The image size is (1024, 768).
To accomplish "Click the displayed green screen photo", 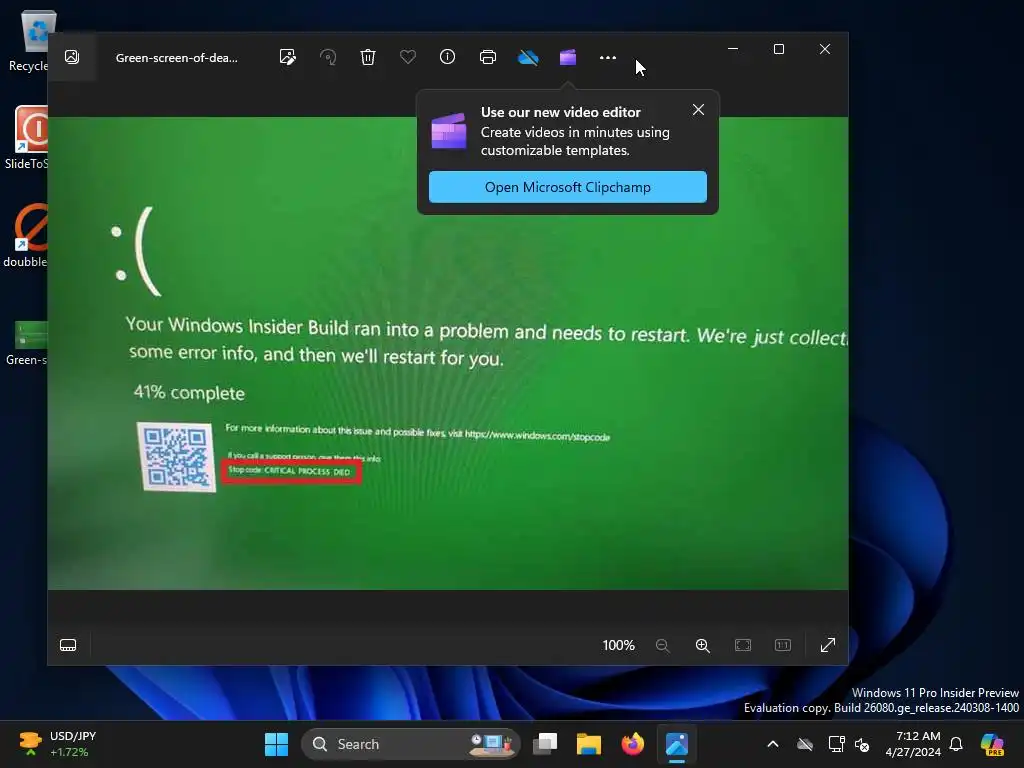I will tap(448, 353).
